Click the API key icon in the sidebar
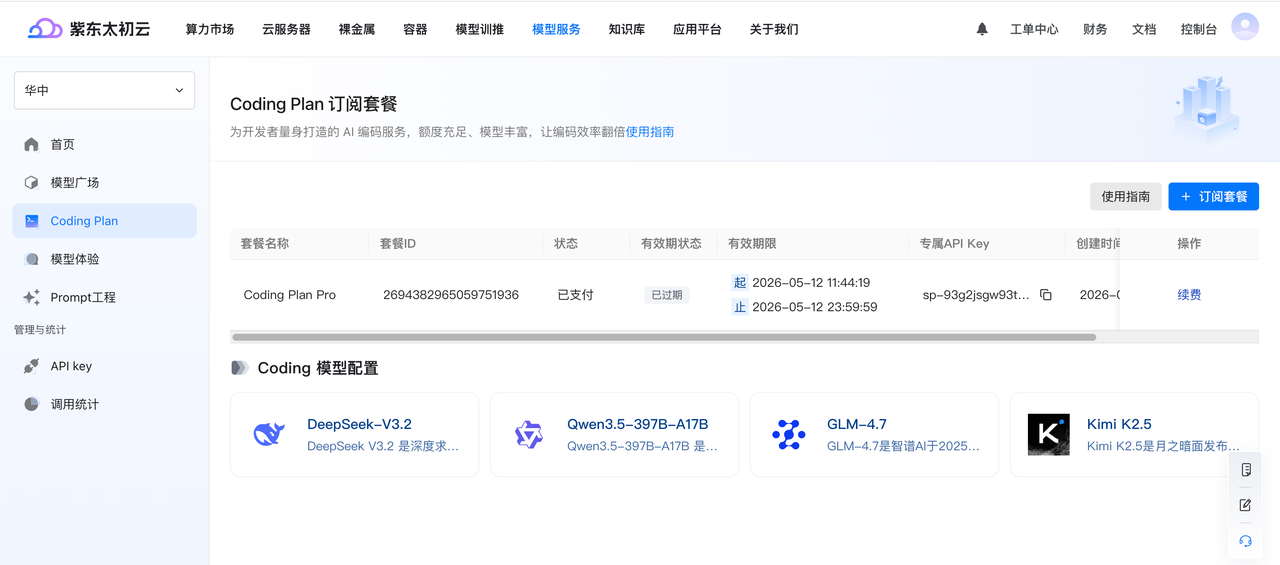This screenshot has height=565, width=1280. point(31,366)
